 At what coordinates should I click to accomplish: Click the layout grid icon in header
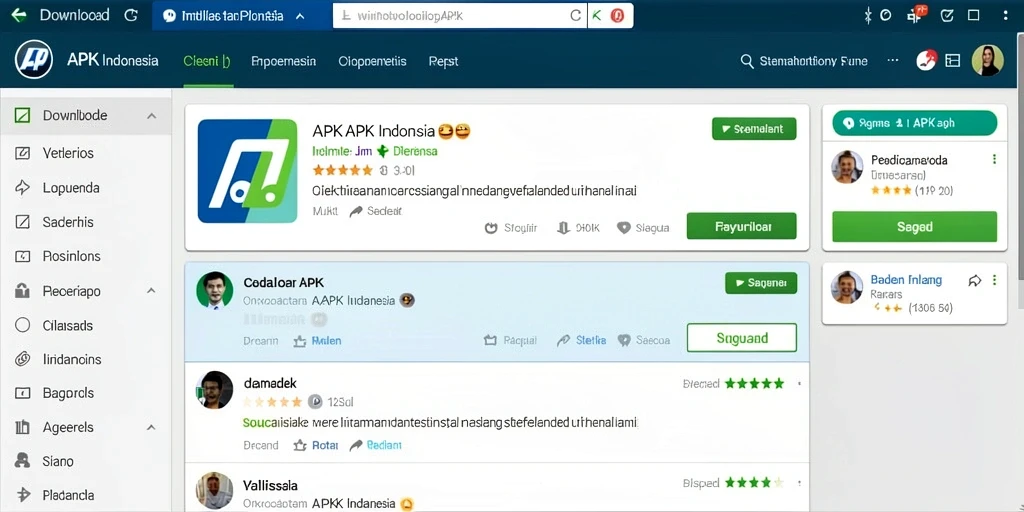pos(953,61)
